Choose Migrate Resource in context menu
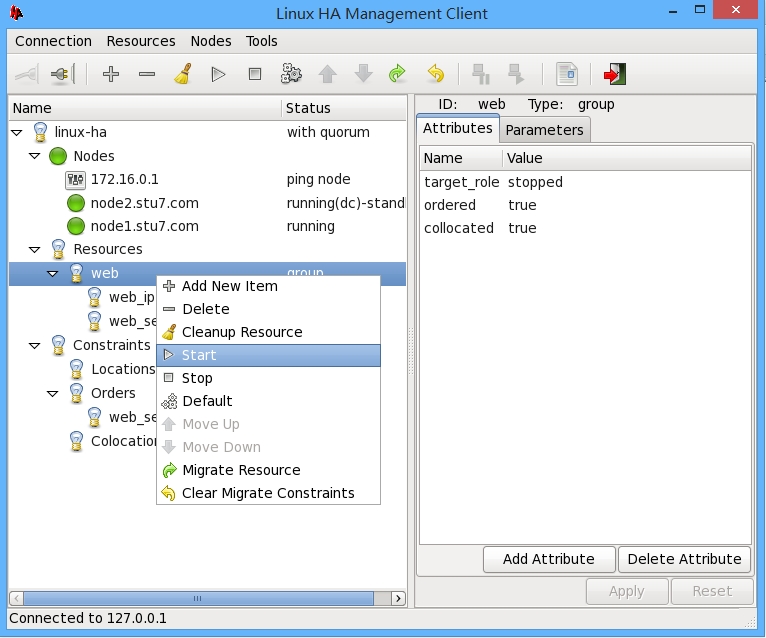766x638 pixels. pyautogui.click(x=268, y=470)
